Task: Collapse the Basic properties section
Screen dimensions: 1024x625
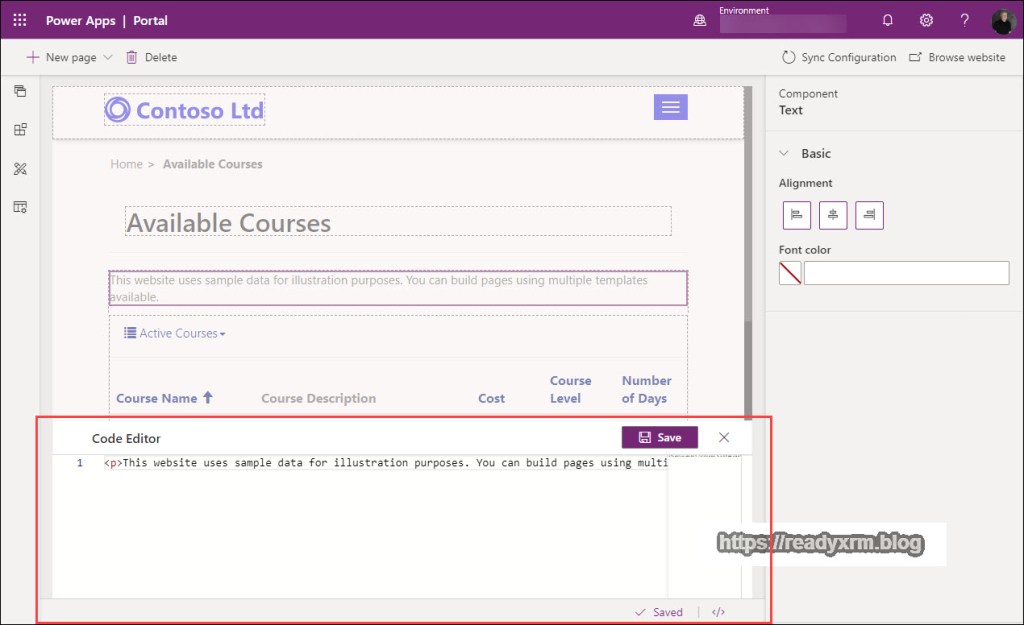Action: tap(785, 153)
